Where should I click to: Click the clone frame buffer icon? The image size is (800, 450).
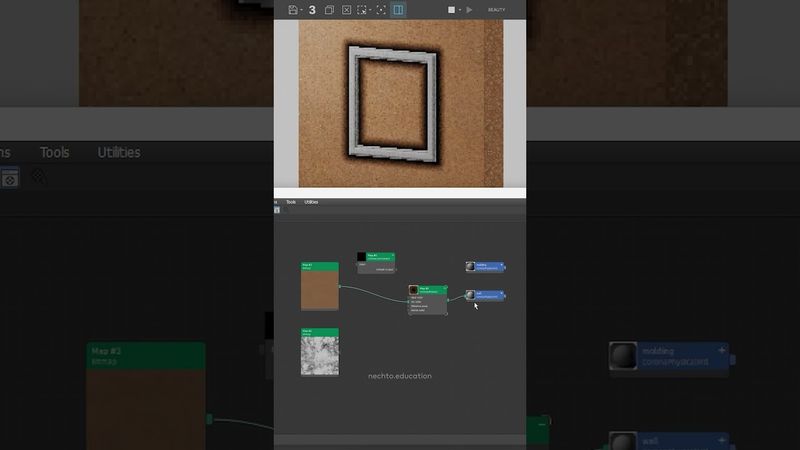[329, 10]
